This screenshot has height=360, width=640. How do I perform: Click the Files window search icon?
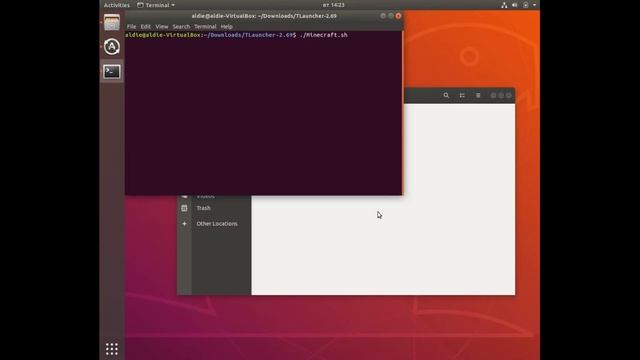(446, 95)
